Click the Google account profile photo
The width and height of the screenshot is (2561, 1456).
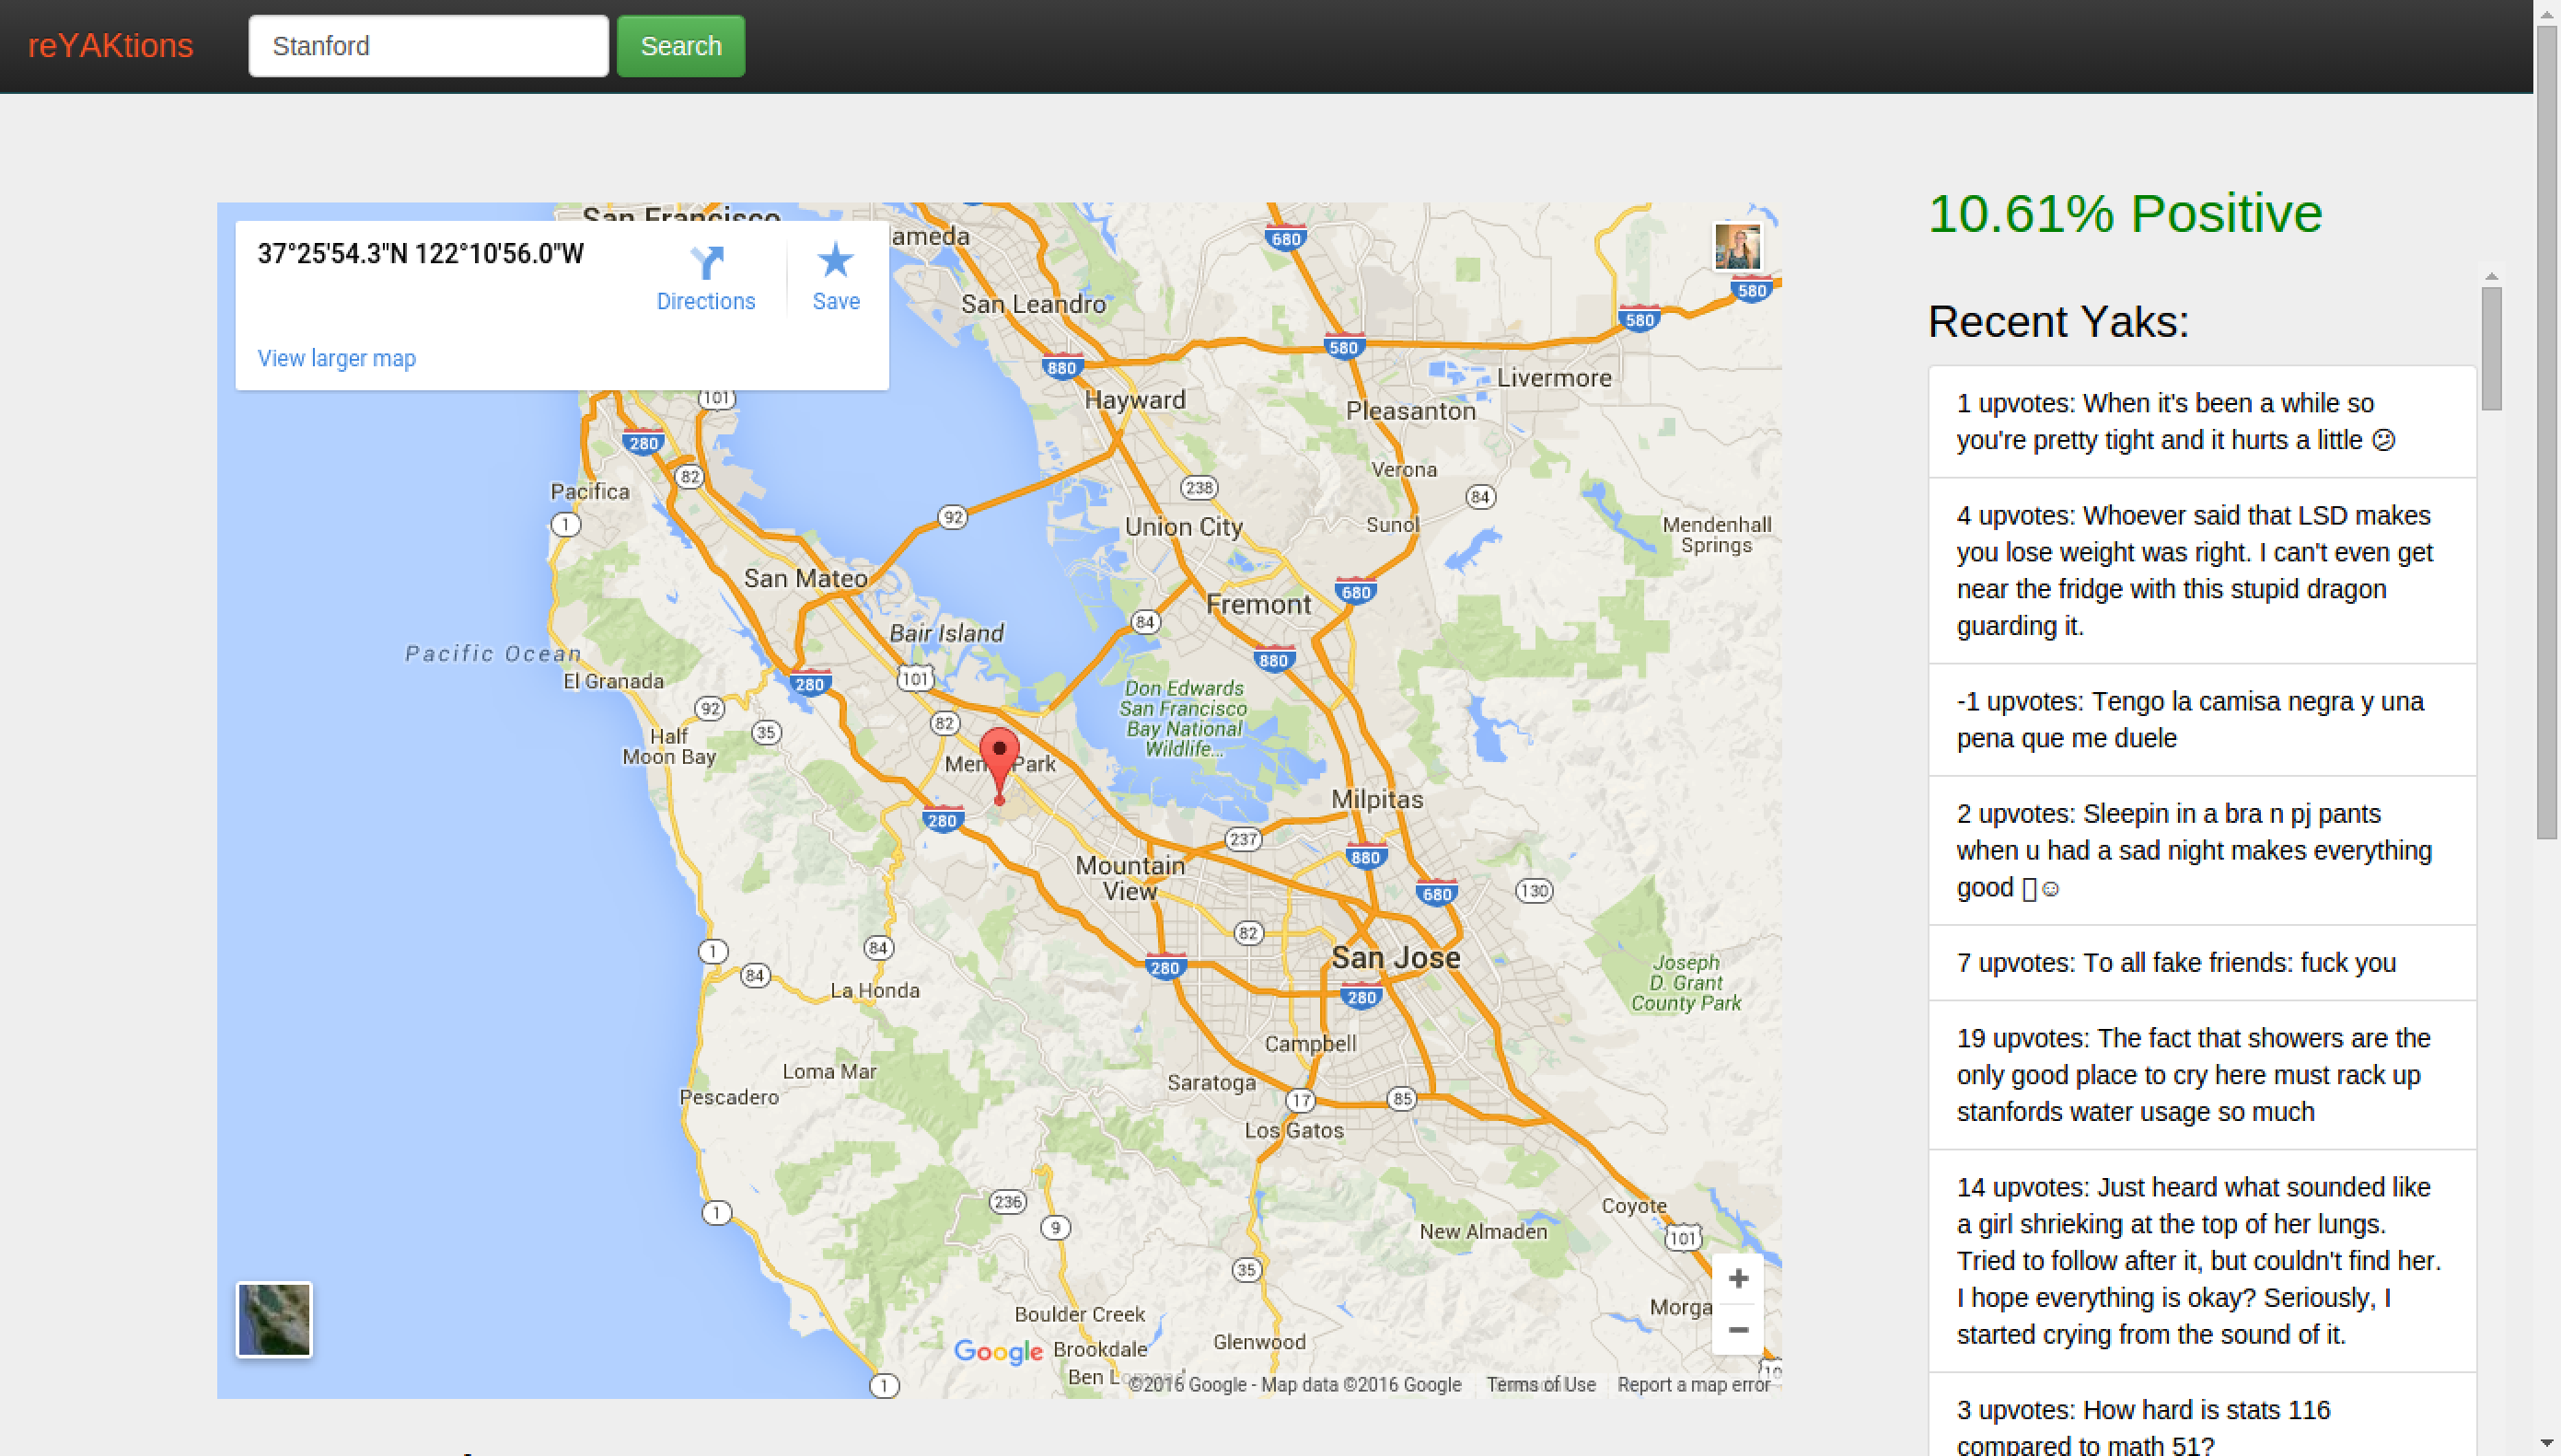1737,247
